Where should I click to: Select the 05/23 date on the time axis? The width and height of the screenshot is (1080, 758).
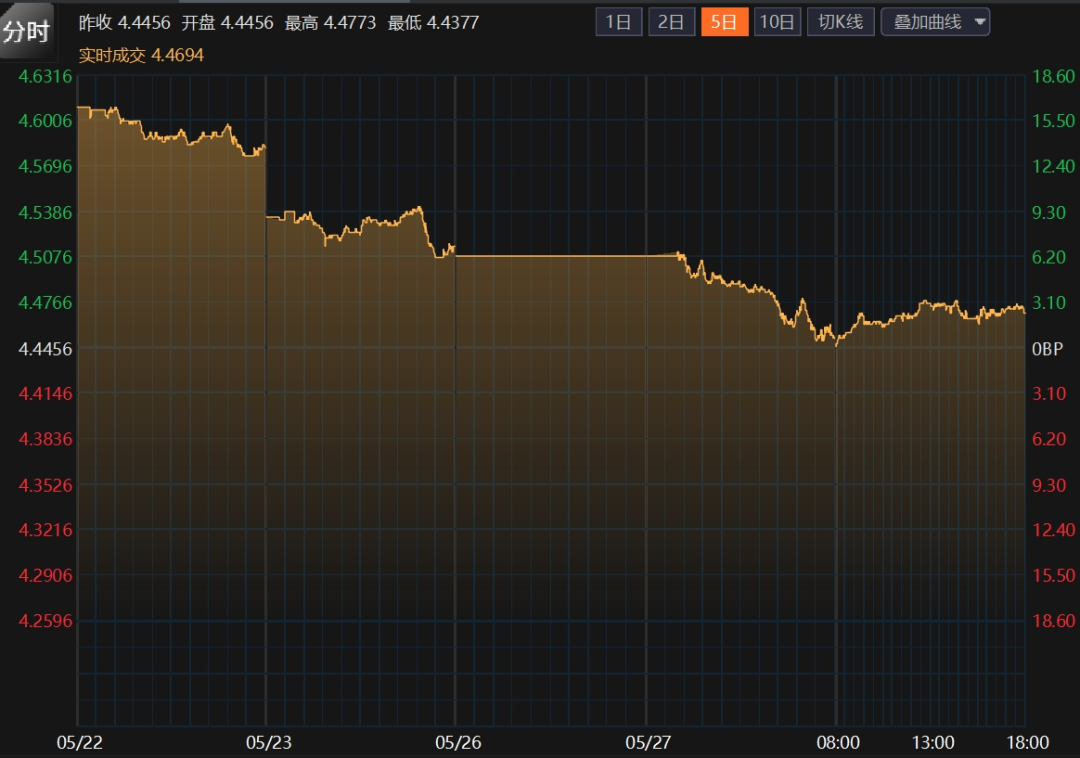268,742
